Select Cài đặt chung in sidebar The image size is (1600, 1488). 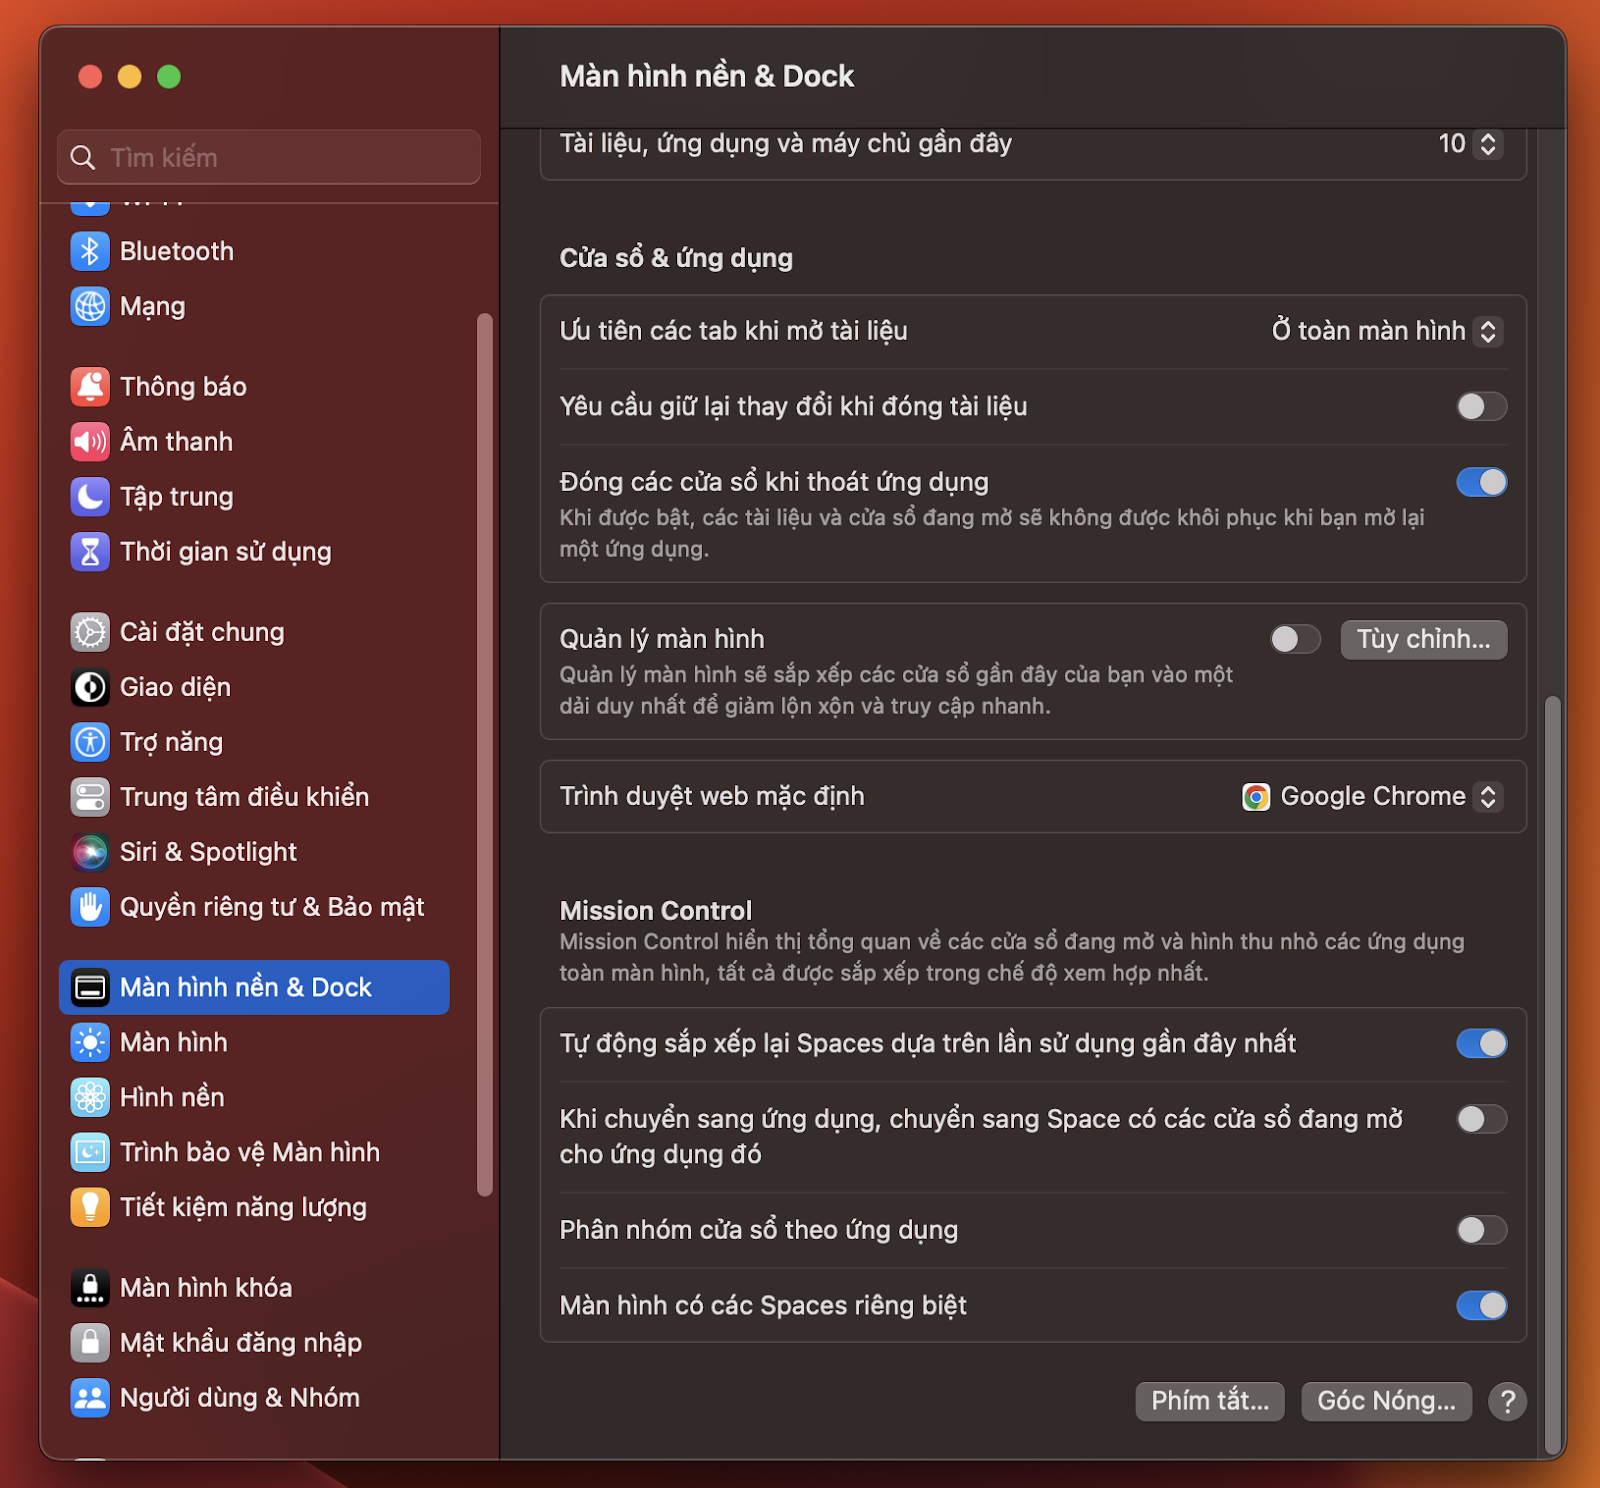202,632
